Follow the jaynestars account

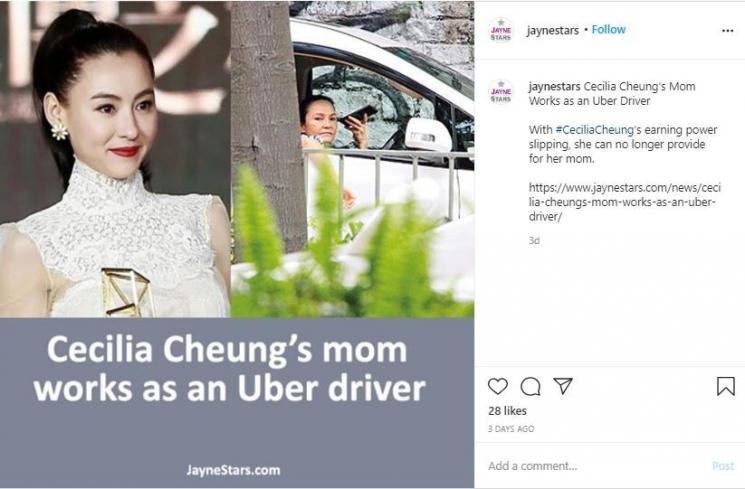click(x=608, y=29)
